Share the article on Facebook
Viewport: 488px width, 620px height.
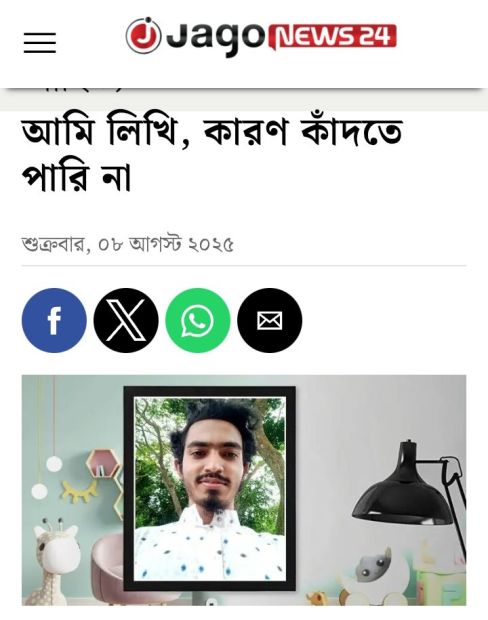click(x=54, y=320)
